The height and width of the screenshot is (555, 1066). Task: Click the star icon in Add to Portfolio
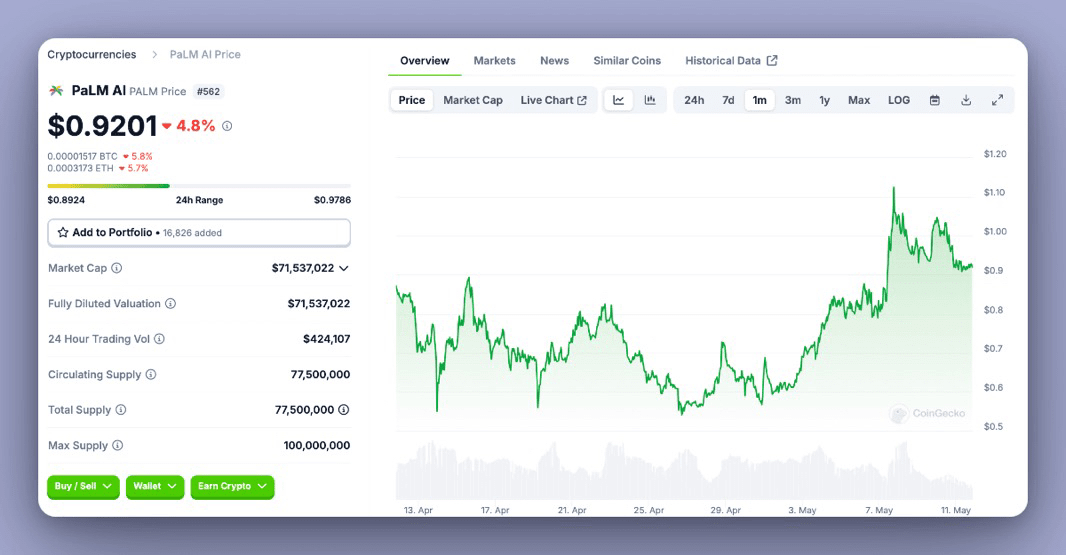tap(63, 233)
